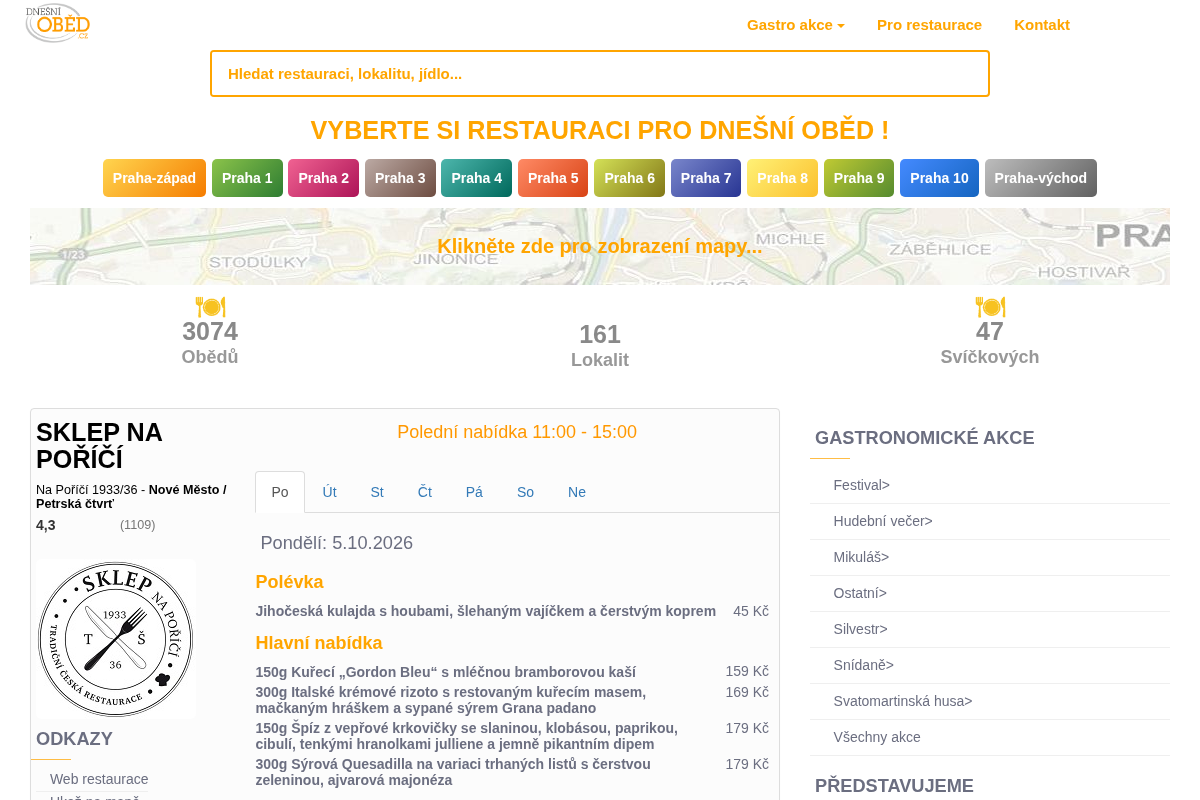Open the Všechny akce link
The image size is (1200, 800).
(877, 737)
